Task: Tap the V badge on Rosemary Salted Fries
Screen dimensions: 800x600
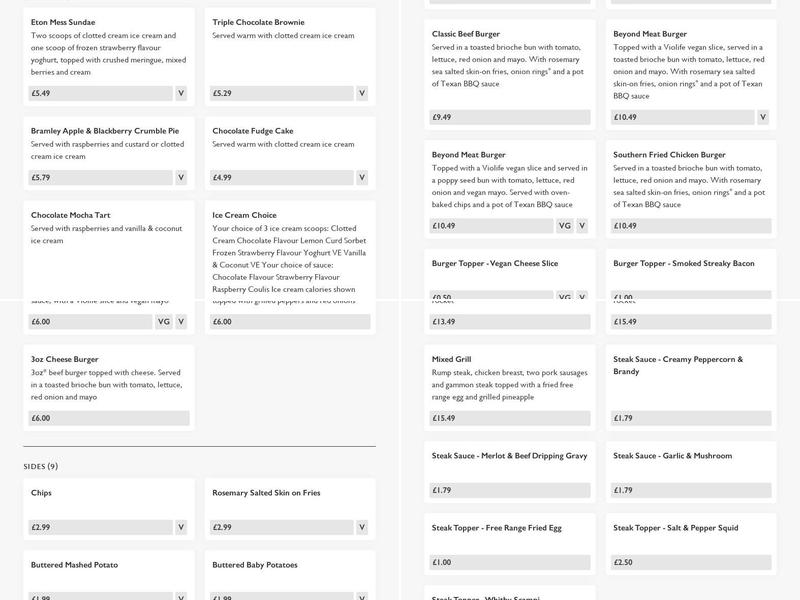Action: 362,527
